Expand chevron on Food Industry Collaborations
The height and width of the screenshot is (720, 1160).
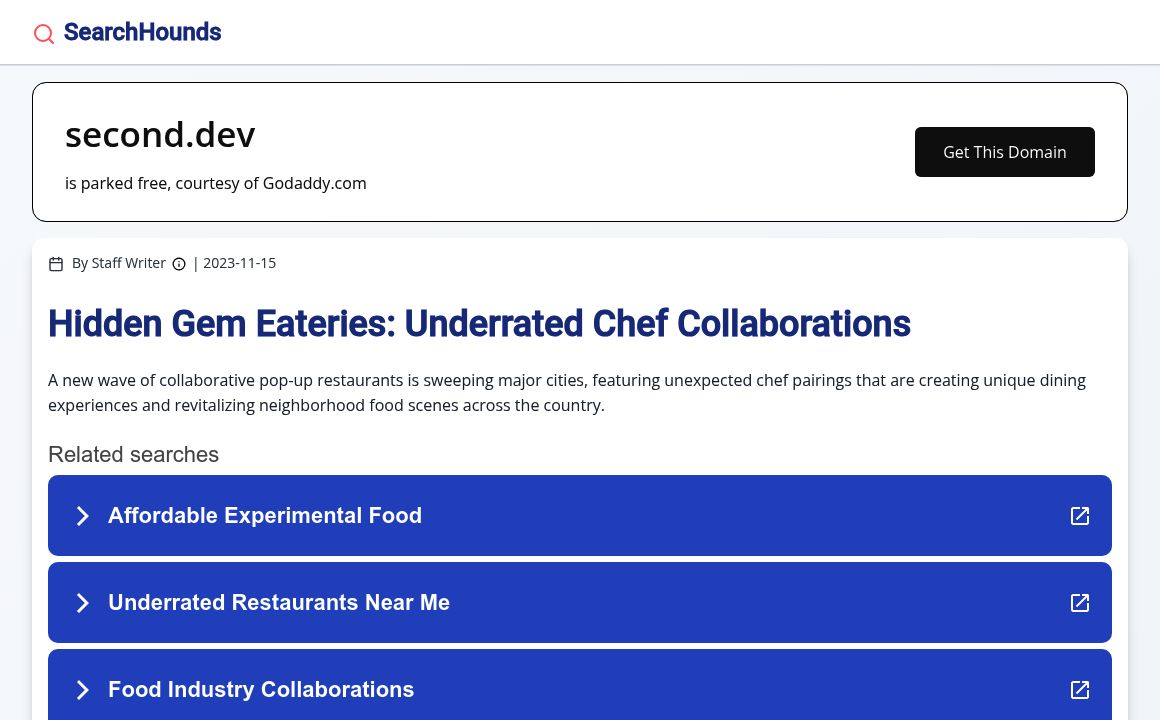[83, 690]
